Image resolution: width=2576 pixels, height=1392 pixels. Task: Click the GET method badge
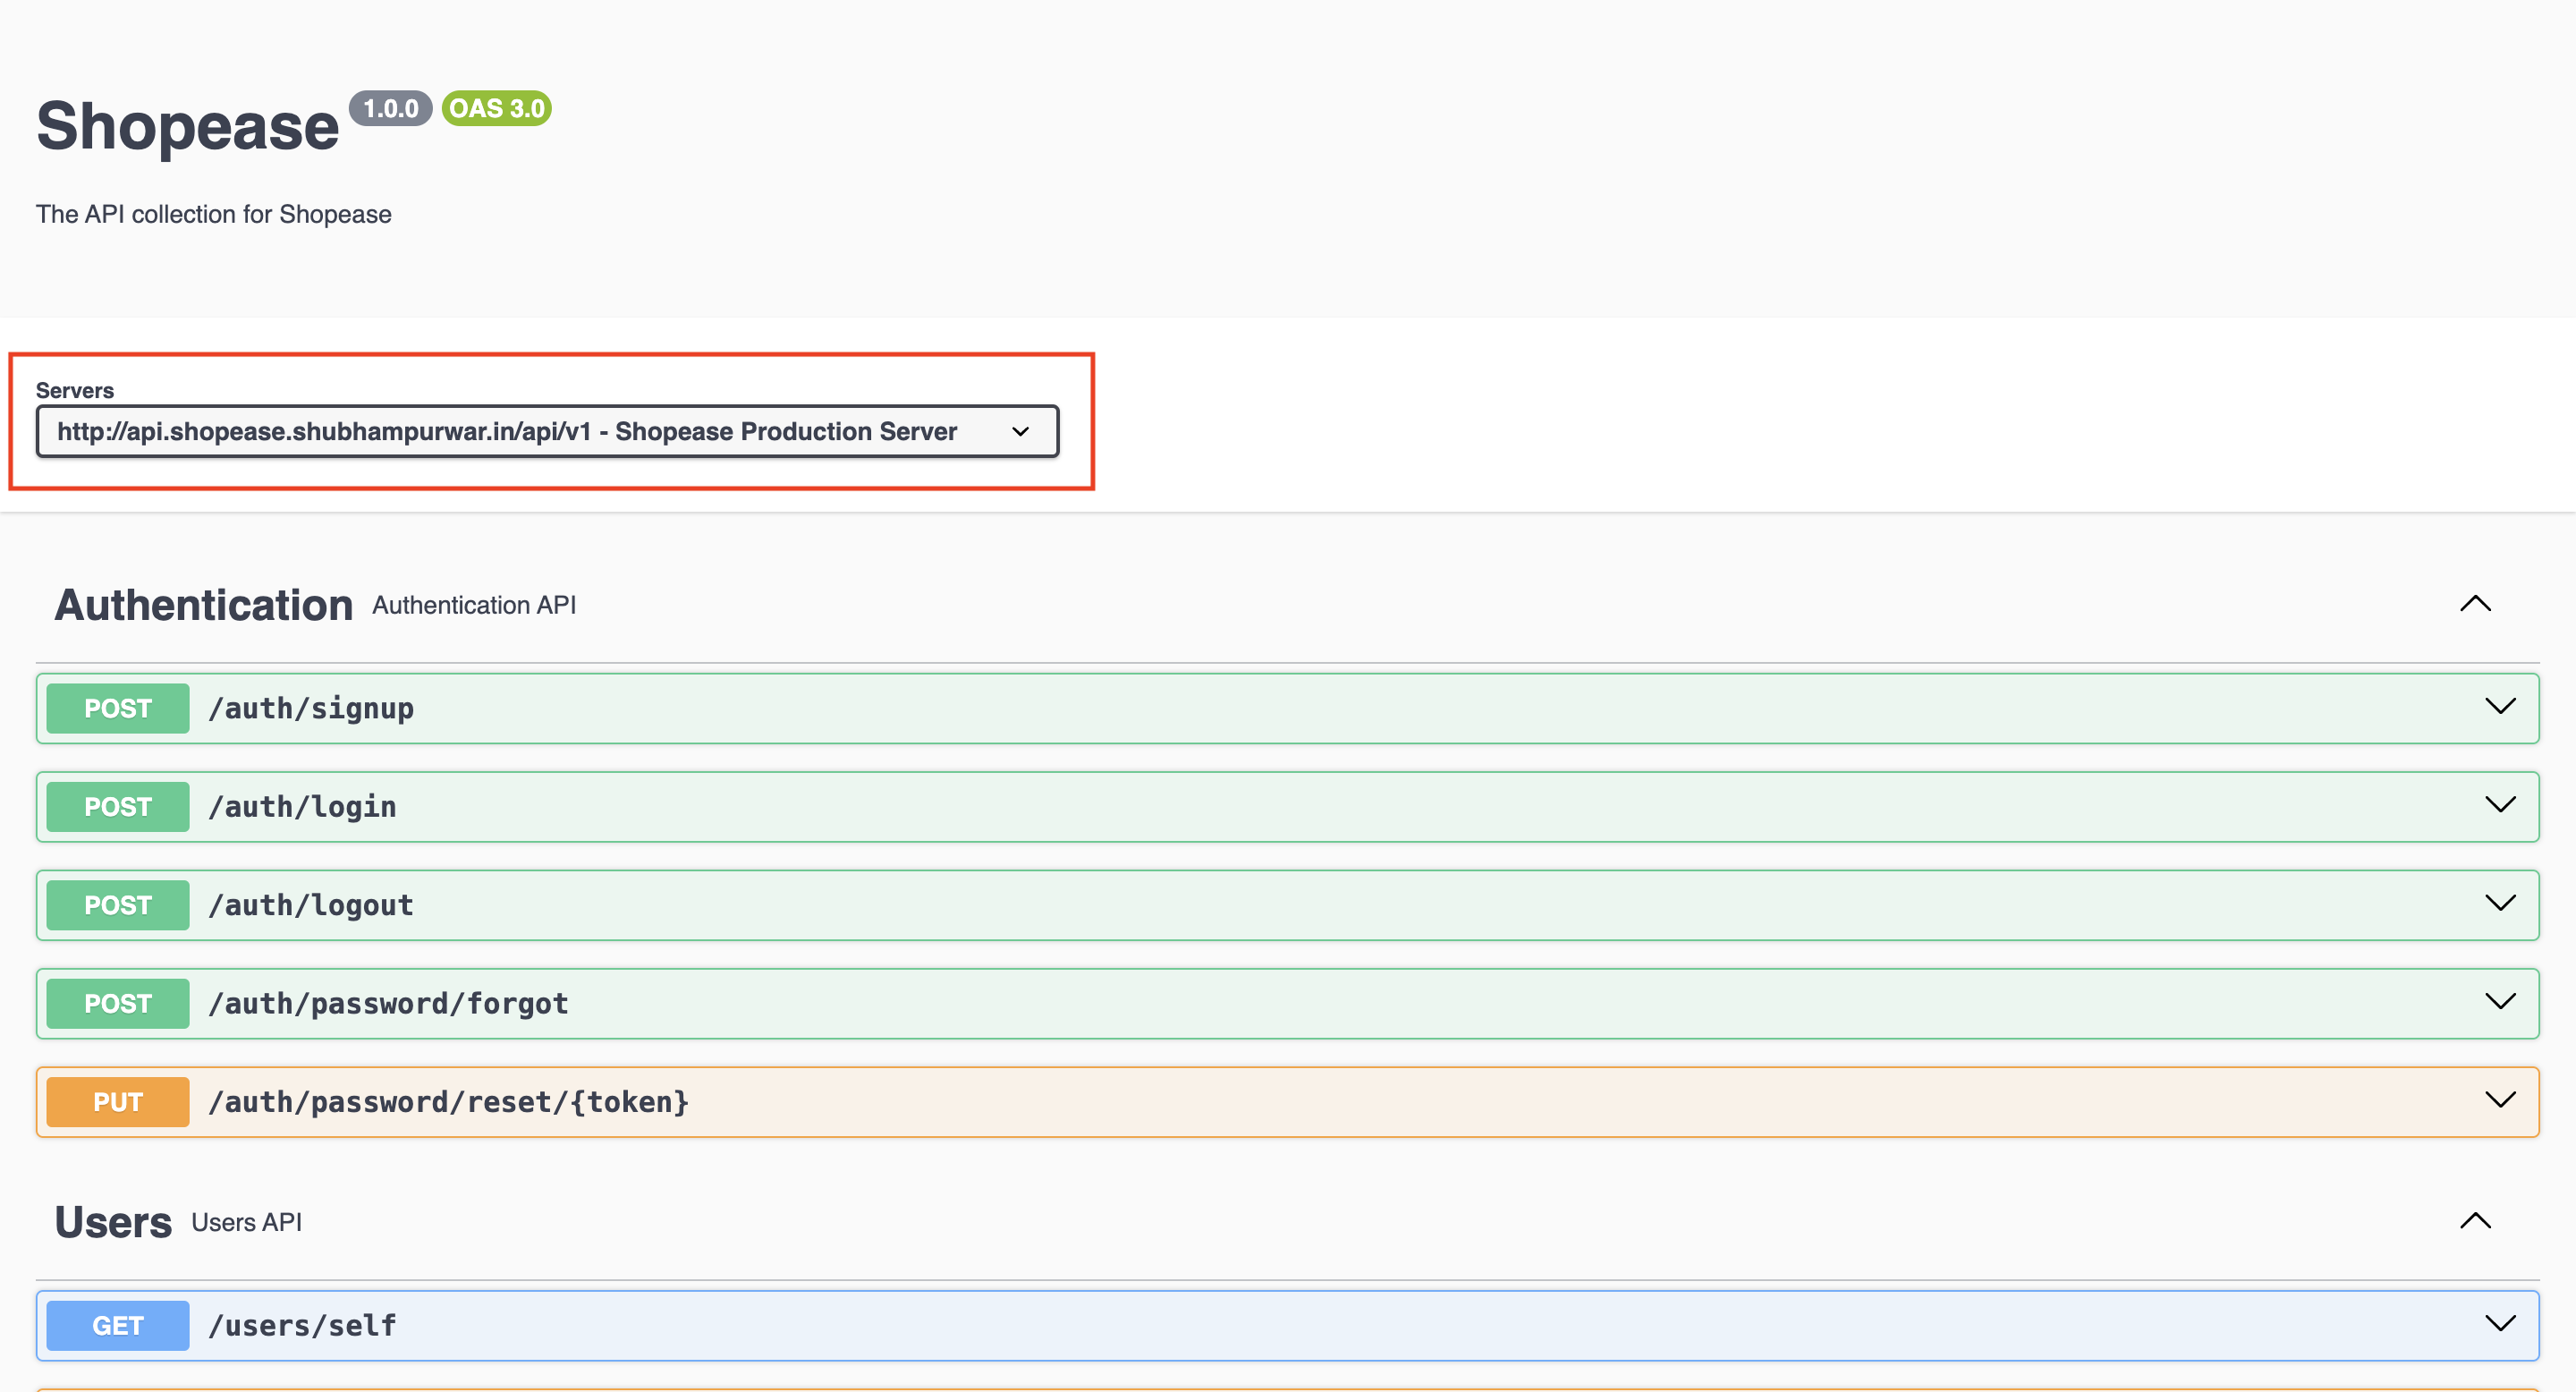click(118, 1325)
